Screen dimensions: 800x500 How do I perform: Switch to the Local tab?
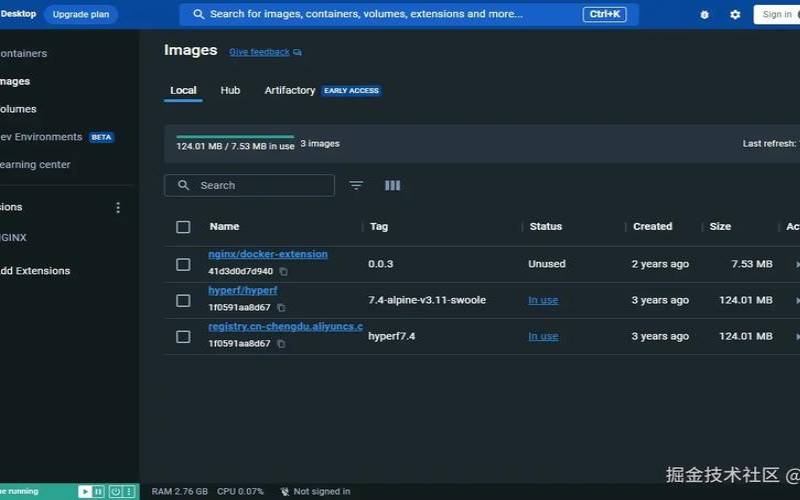(x=183, y=90)
